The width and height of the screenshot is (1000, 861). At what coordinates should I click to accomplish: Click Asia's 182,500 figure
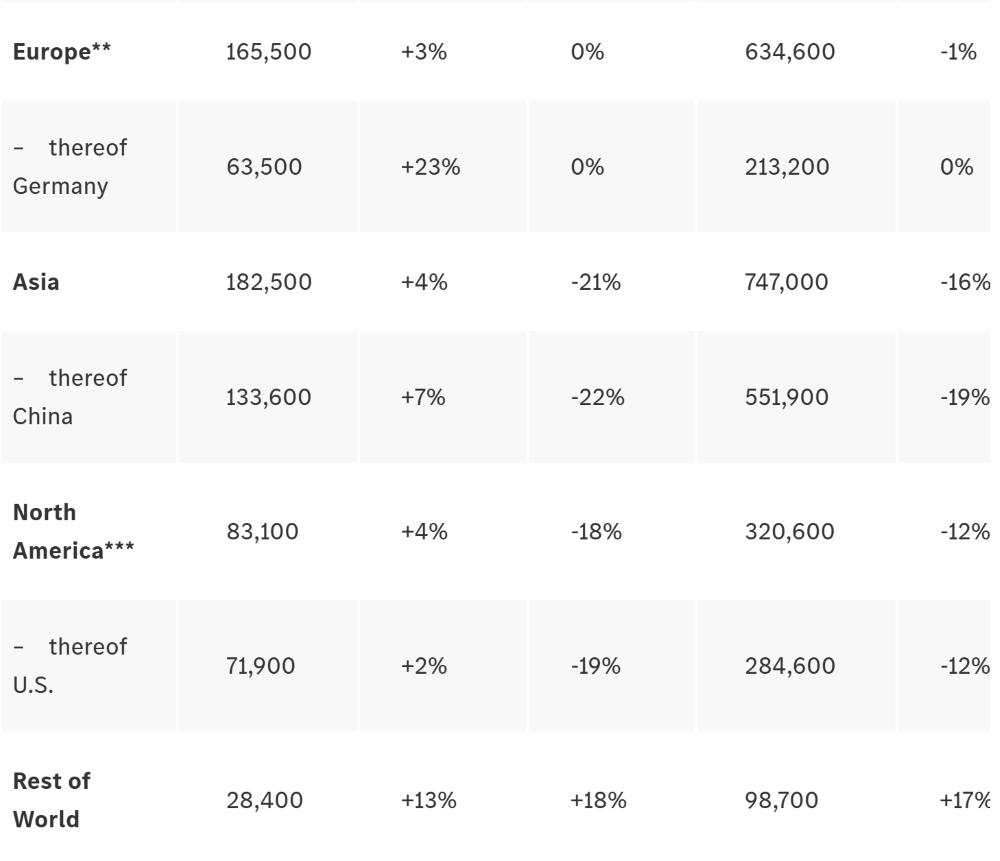[x=269, y=282]
